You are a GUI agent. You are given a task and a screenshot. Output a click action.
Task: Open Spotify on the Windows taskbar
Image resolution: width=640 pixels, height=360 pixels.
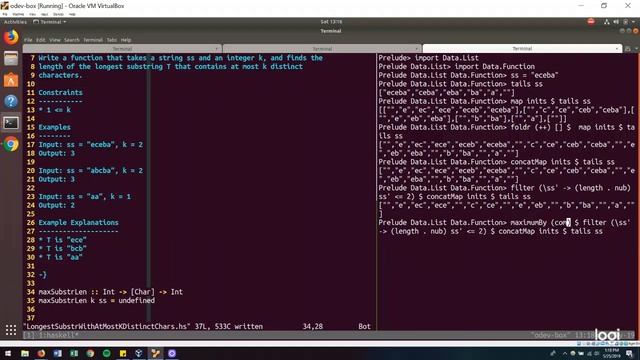click(107, 353)
